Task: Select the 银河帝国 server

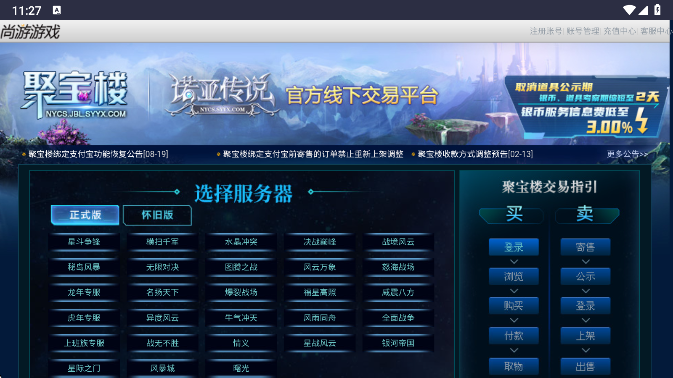Action: (398, 343)
